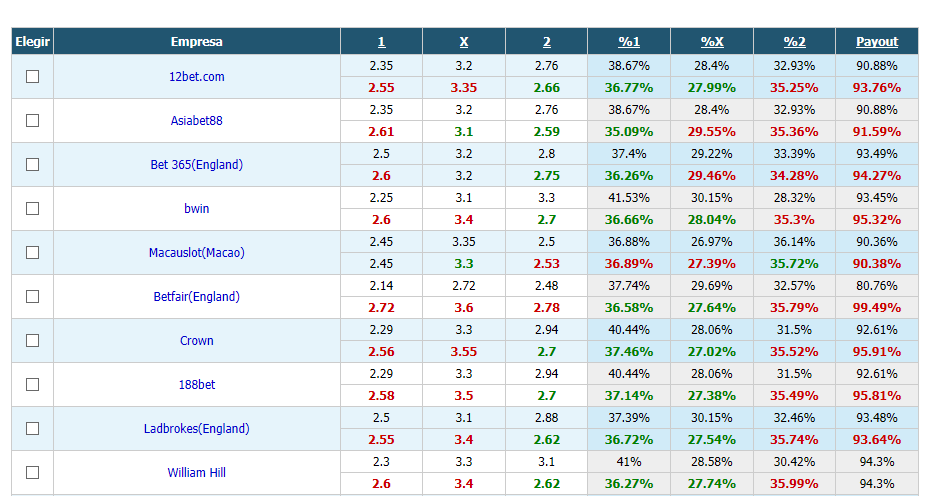
Task: Tick the checkbox for 12bet.com
Action: click(33, 76)
